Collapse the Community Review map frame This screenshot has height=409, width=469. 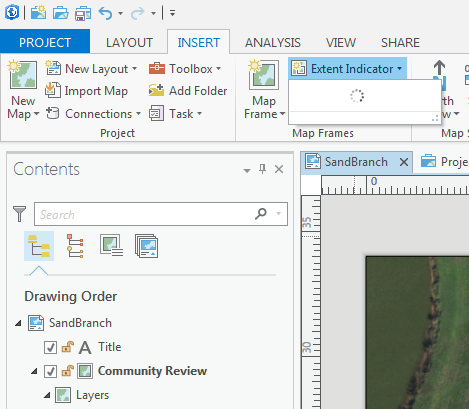pyautogui.click(x=34, y=371)
